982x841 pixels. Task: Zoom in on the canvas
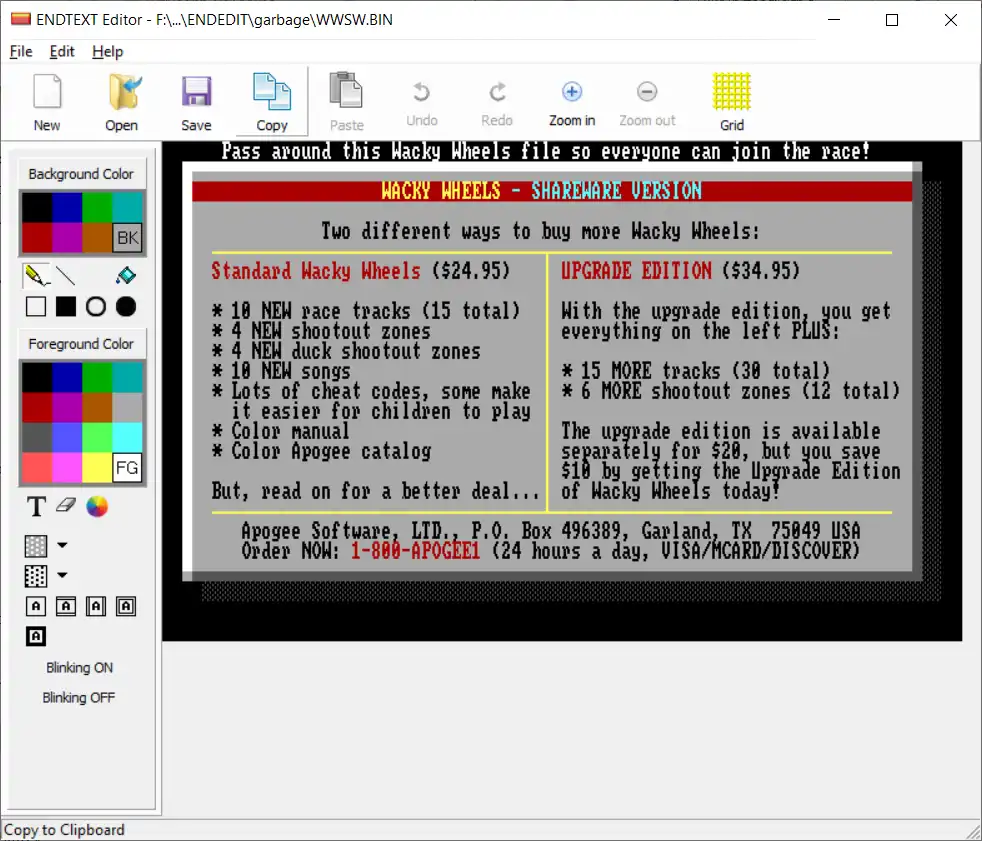click(572, 102)
